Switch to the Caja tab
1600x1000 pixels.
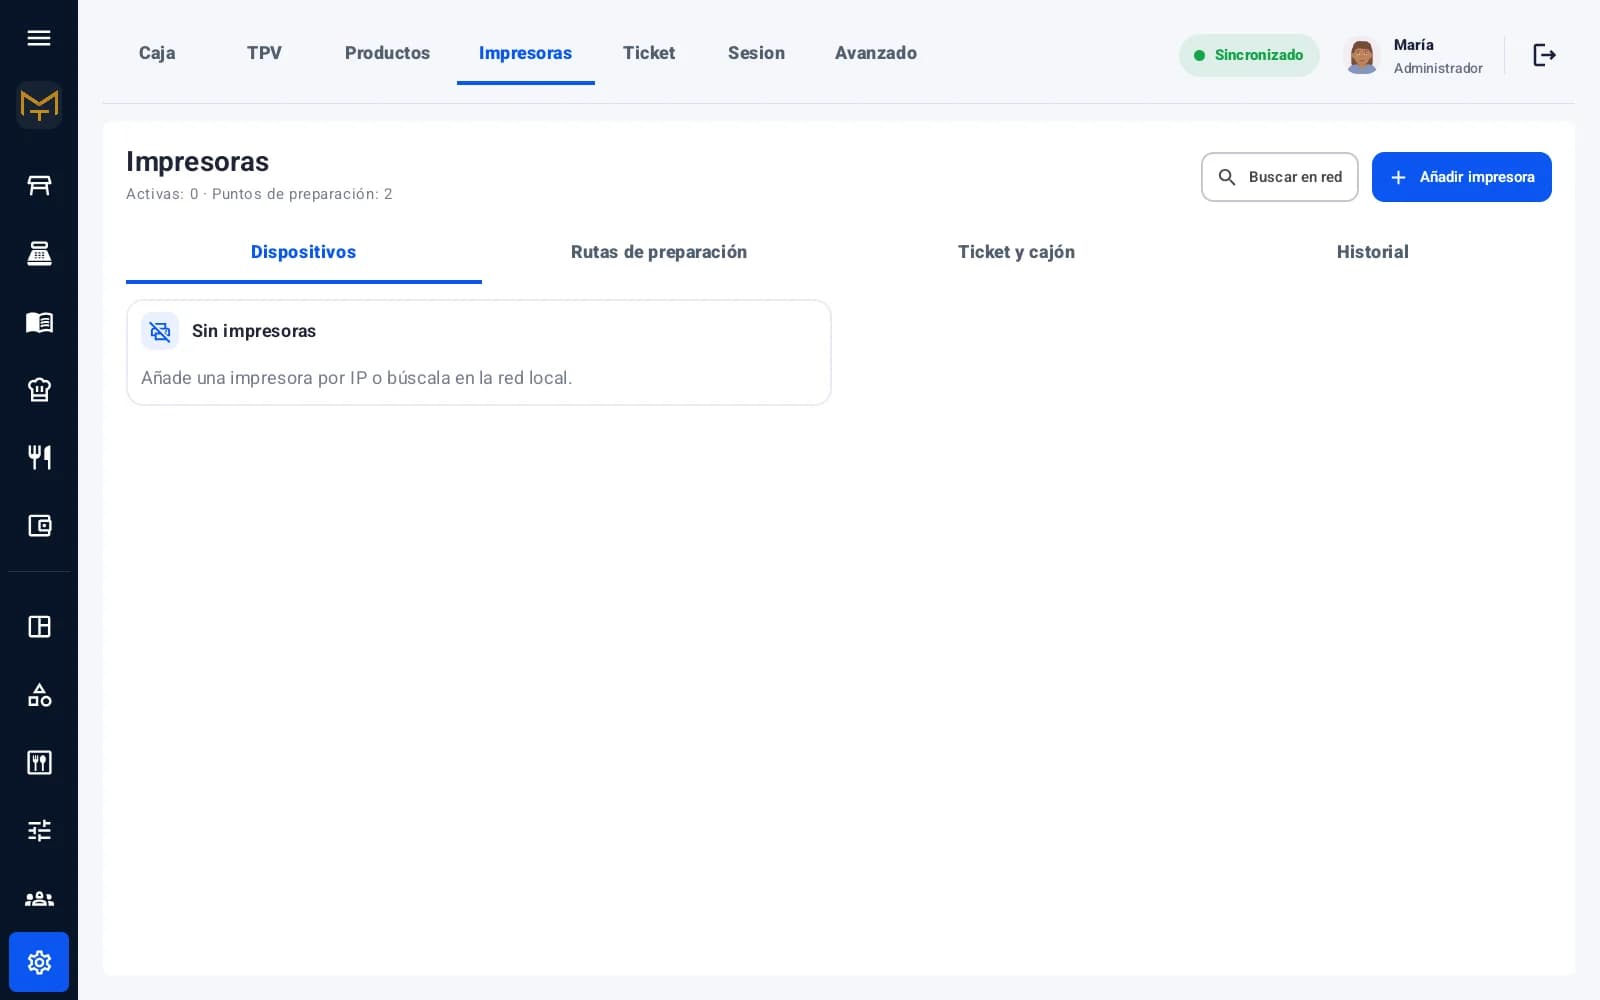point(157,53)
